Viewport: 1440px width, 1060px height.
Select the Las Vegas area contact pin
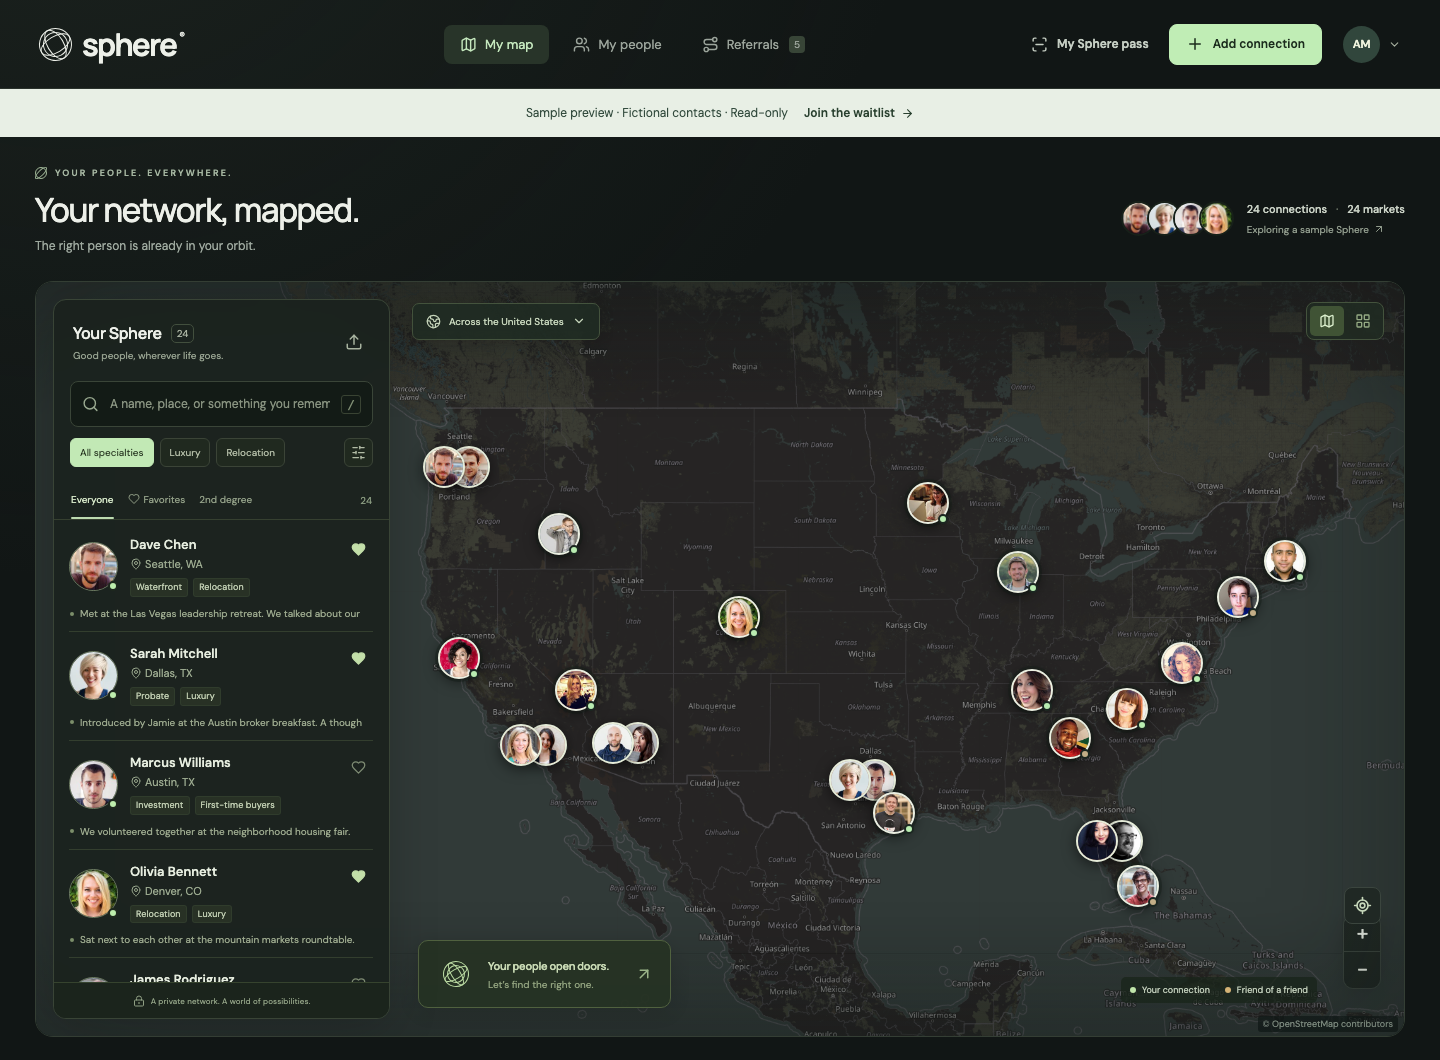[576, 690]
